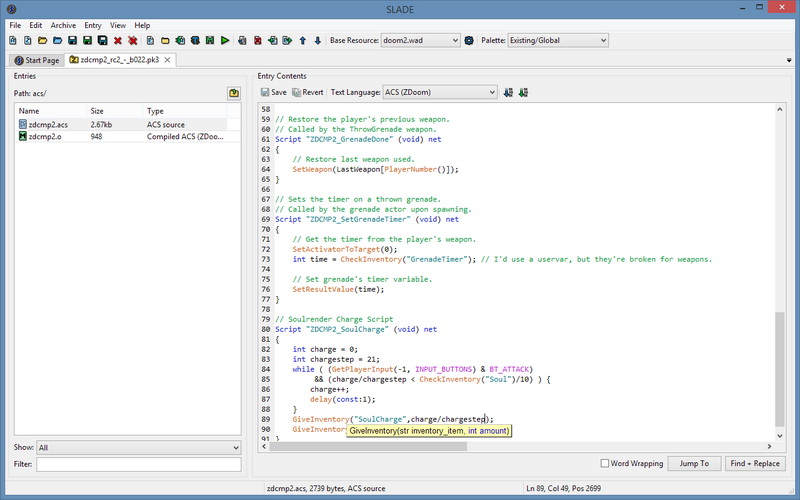Open the Base Resource dropdown
Image resolution: width=800 pixels, height=500 pixels.
(x=420, y=41)
